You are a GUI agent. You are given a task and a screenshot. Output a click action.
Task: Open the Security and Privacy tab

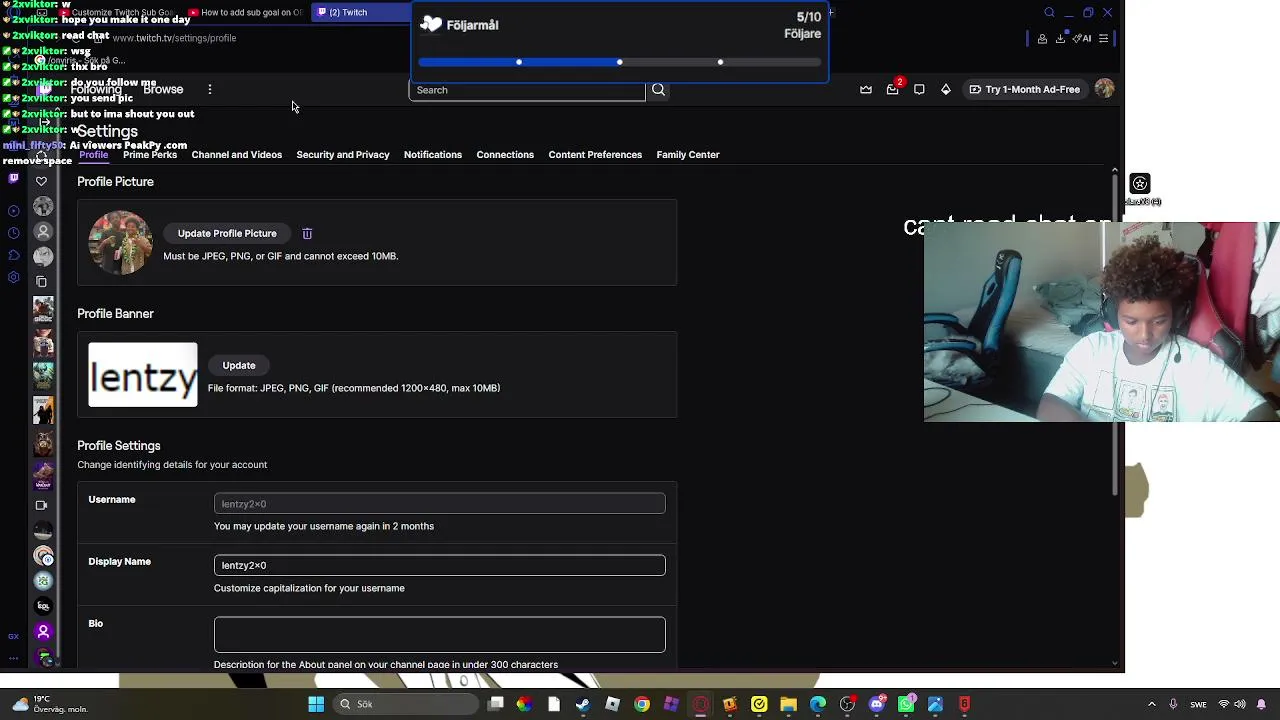click(343, 155)
